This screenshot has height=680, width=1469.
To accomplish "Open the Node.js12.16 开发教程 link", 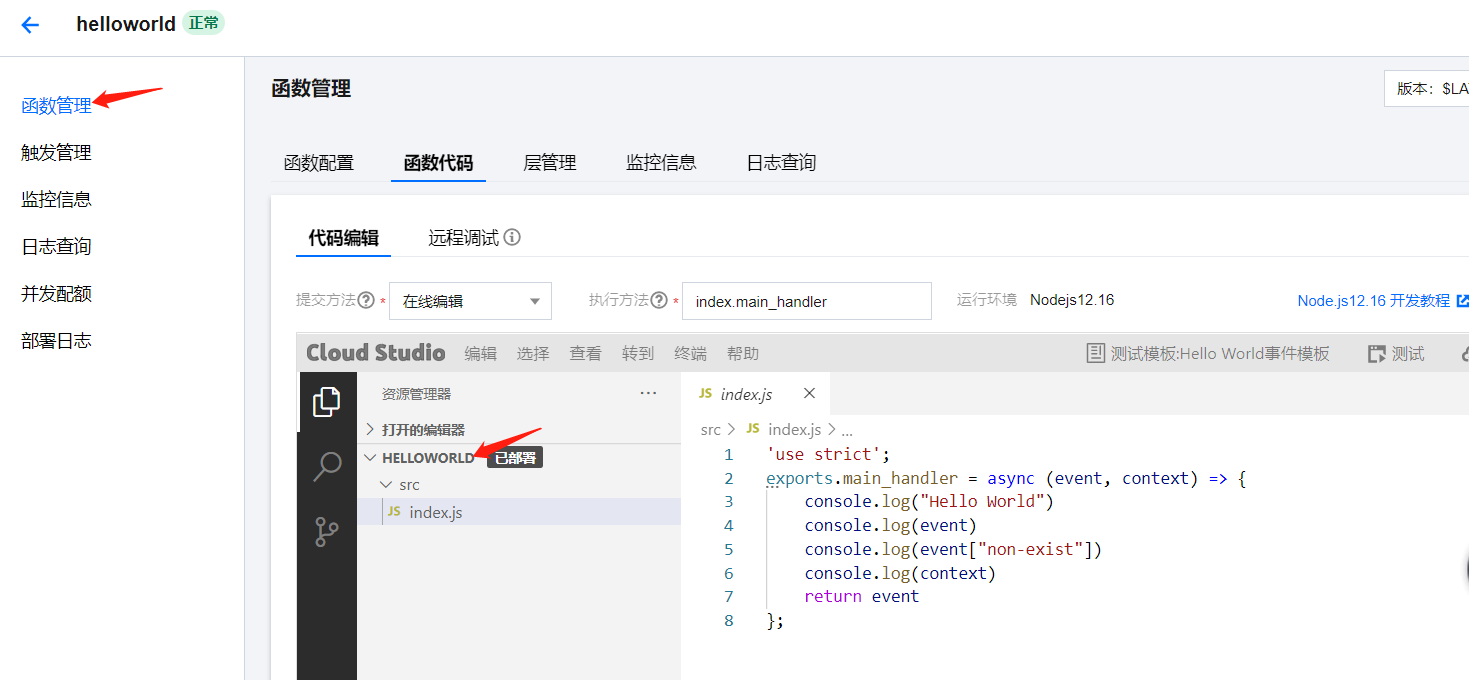I will tap(1373, 301).
